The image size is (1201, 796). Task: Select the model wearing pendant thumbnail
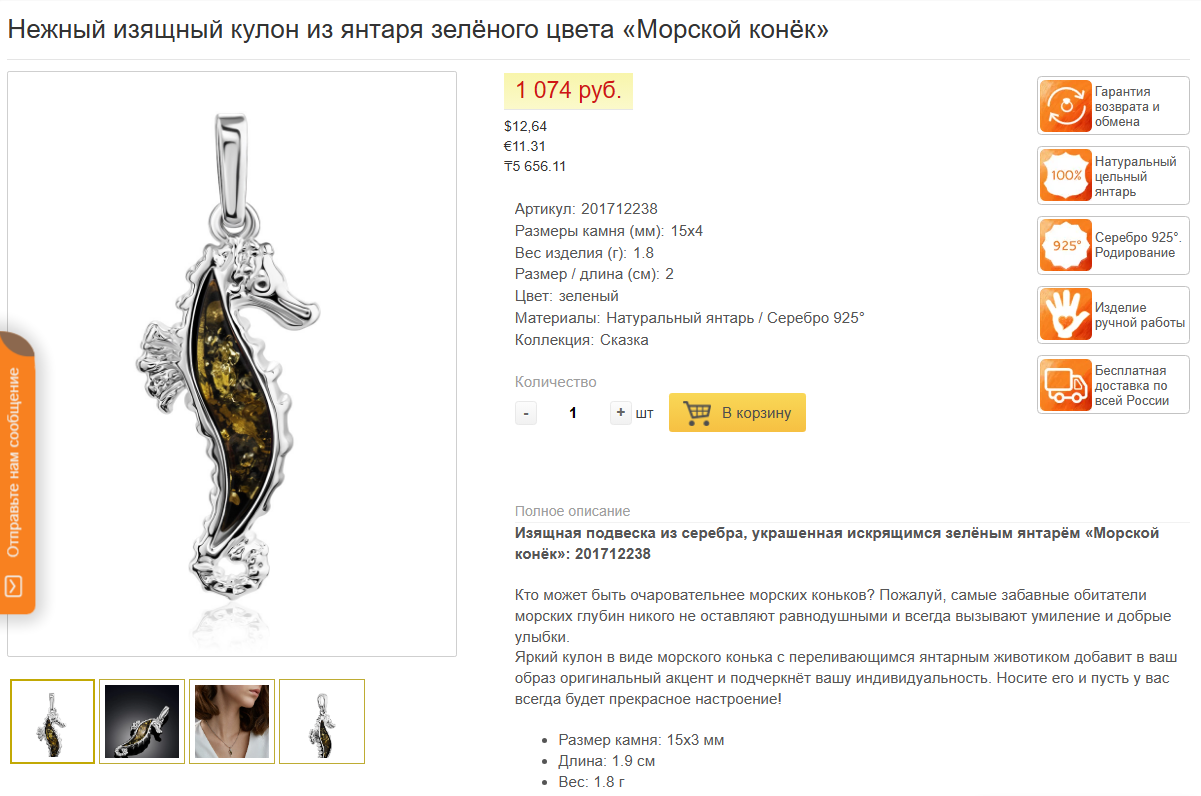tap(232, 722)
